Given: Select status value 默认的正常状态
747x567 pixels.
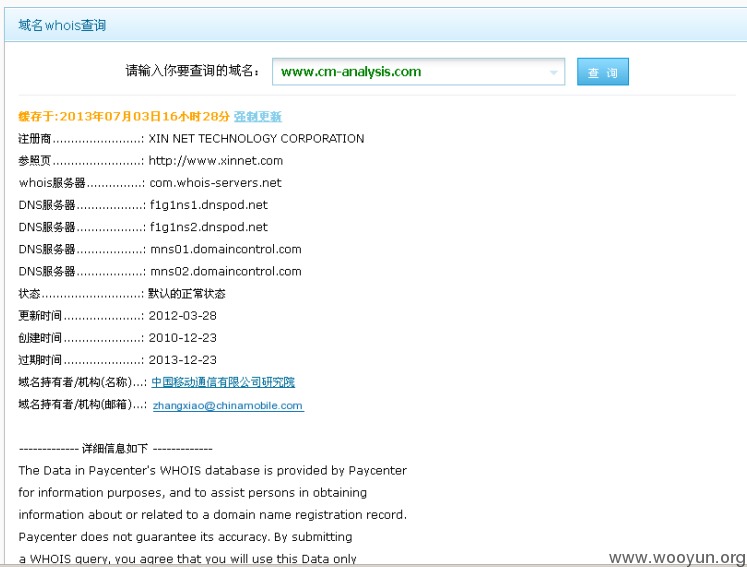Looking at the screenshot, I should [187, 294].
